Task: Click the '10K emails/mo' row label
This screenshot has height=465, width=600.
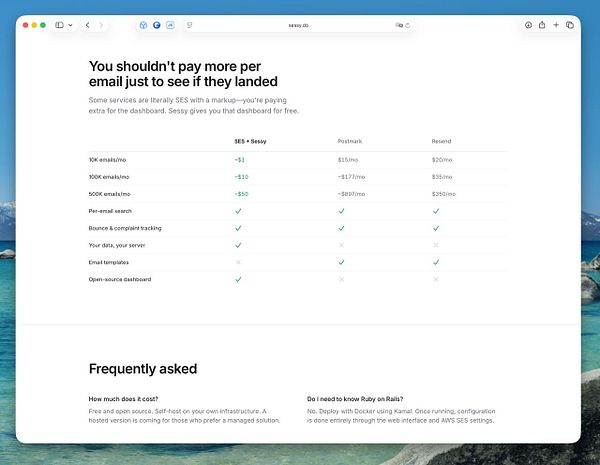Action: click(x=107, y=160)
